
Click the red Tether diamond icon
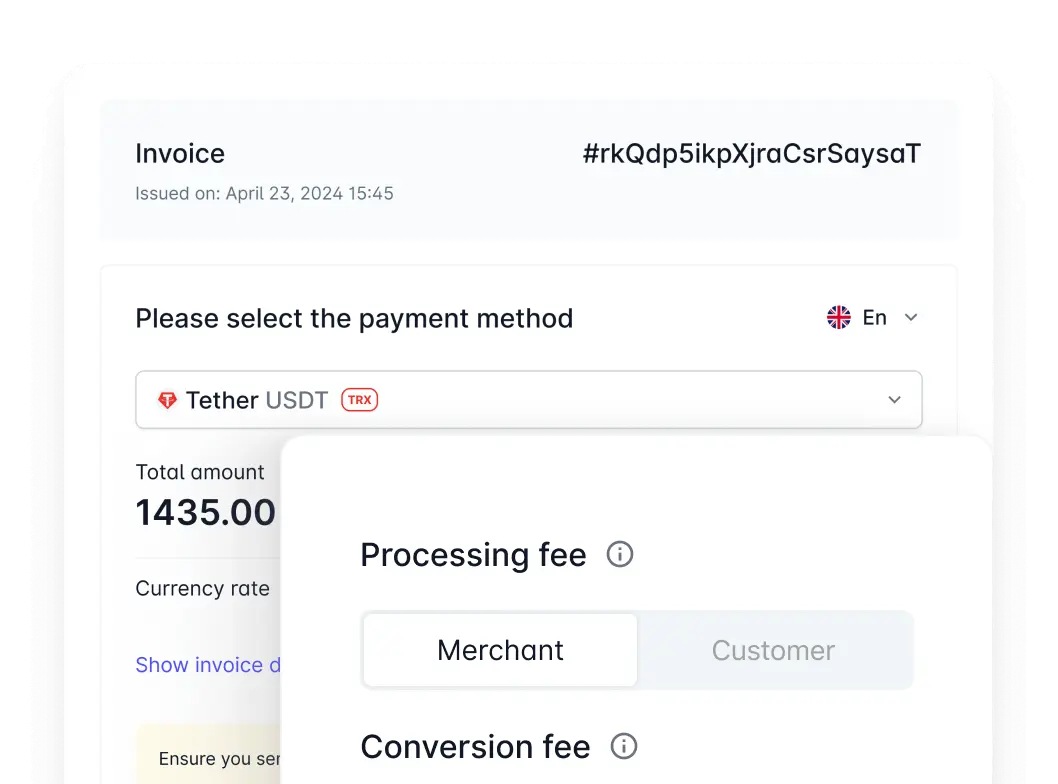[x=167, y=400]
